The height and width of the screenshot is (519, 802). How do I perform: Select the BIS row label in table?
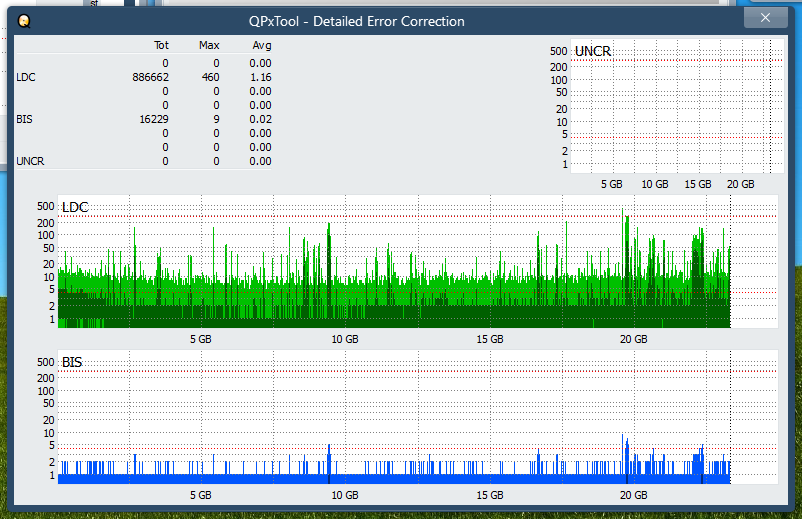click(24, 119)
